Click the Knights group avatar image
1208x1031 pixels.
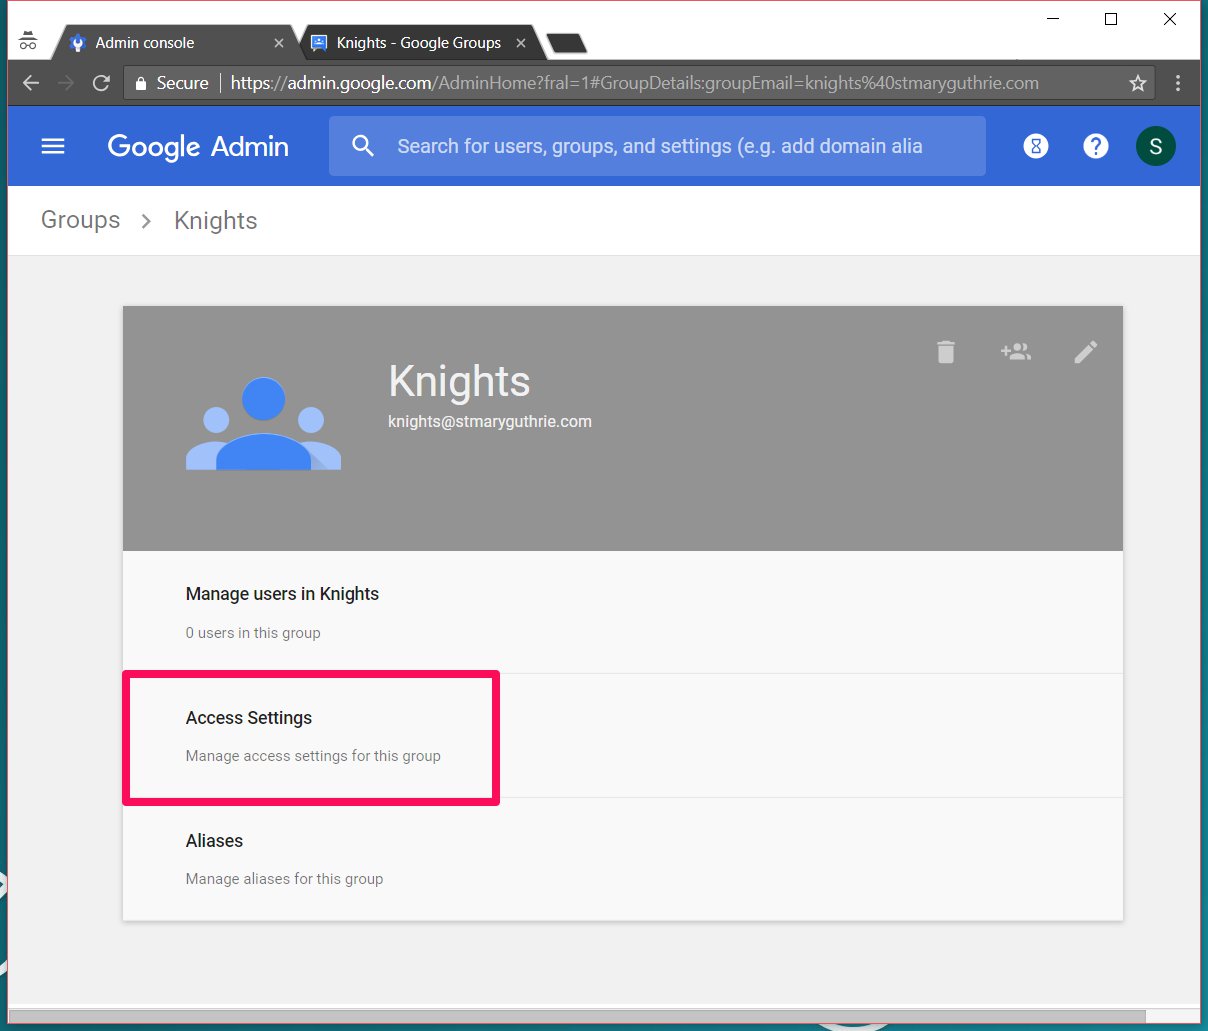click(x=264, y=424)
